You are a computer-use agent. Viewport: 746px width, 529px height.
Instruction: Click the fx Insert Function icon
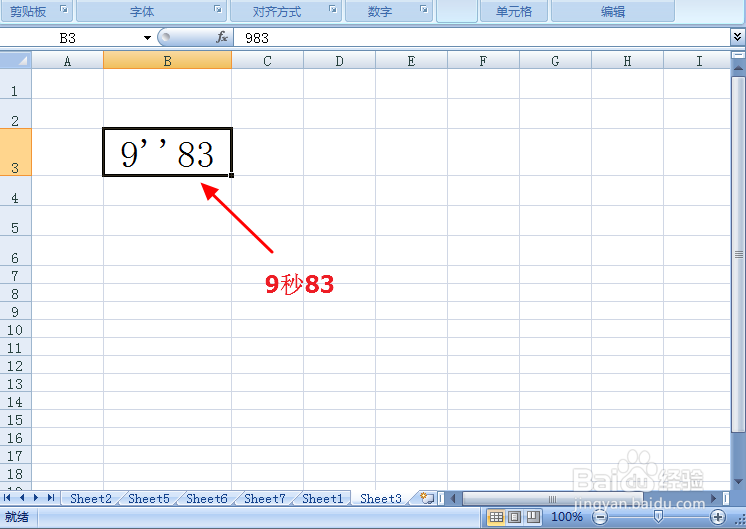[222, 38]
